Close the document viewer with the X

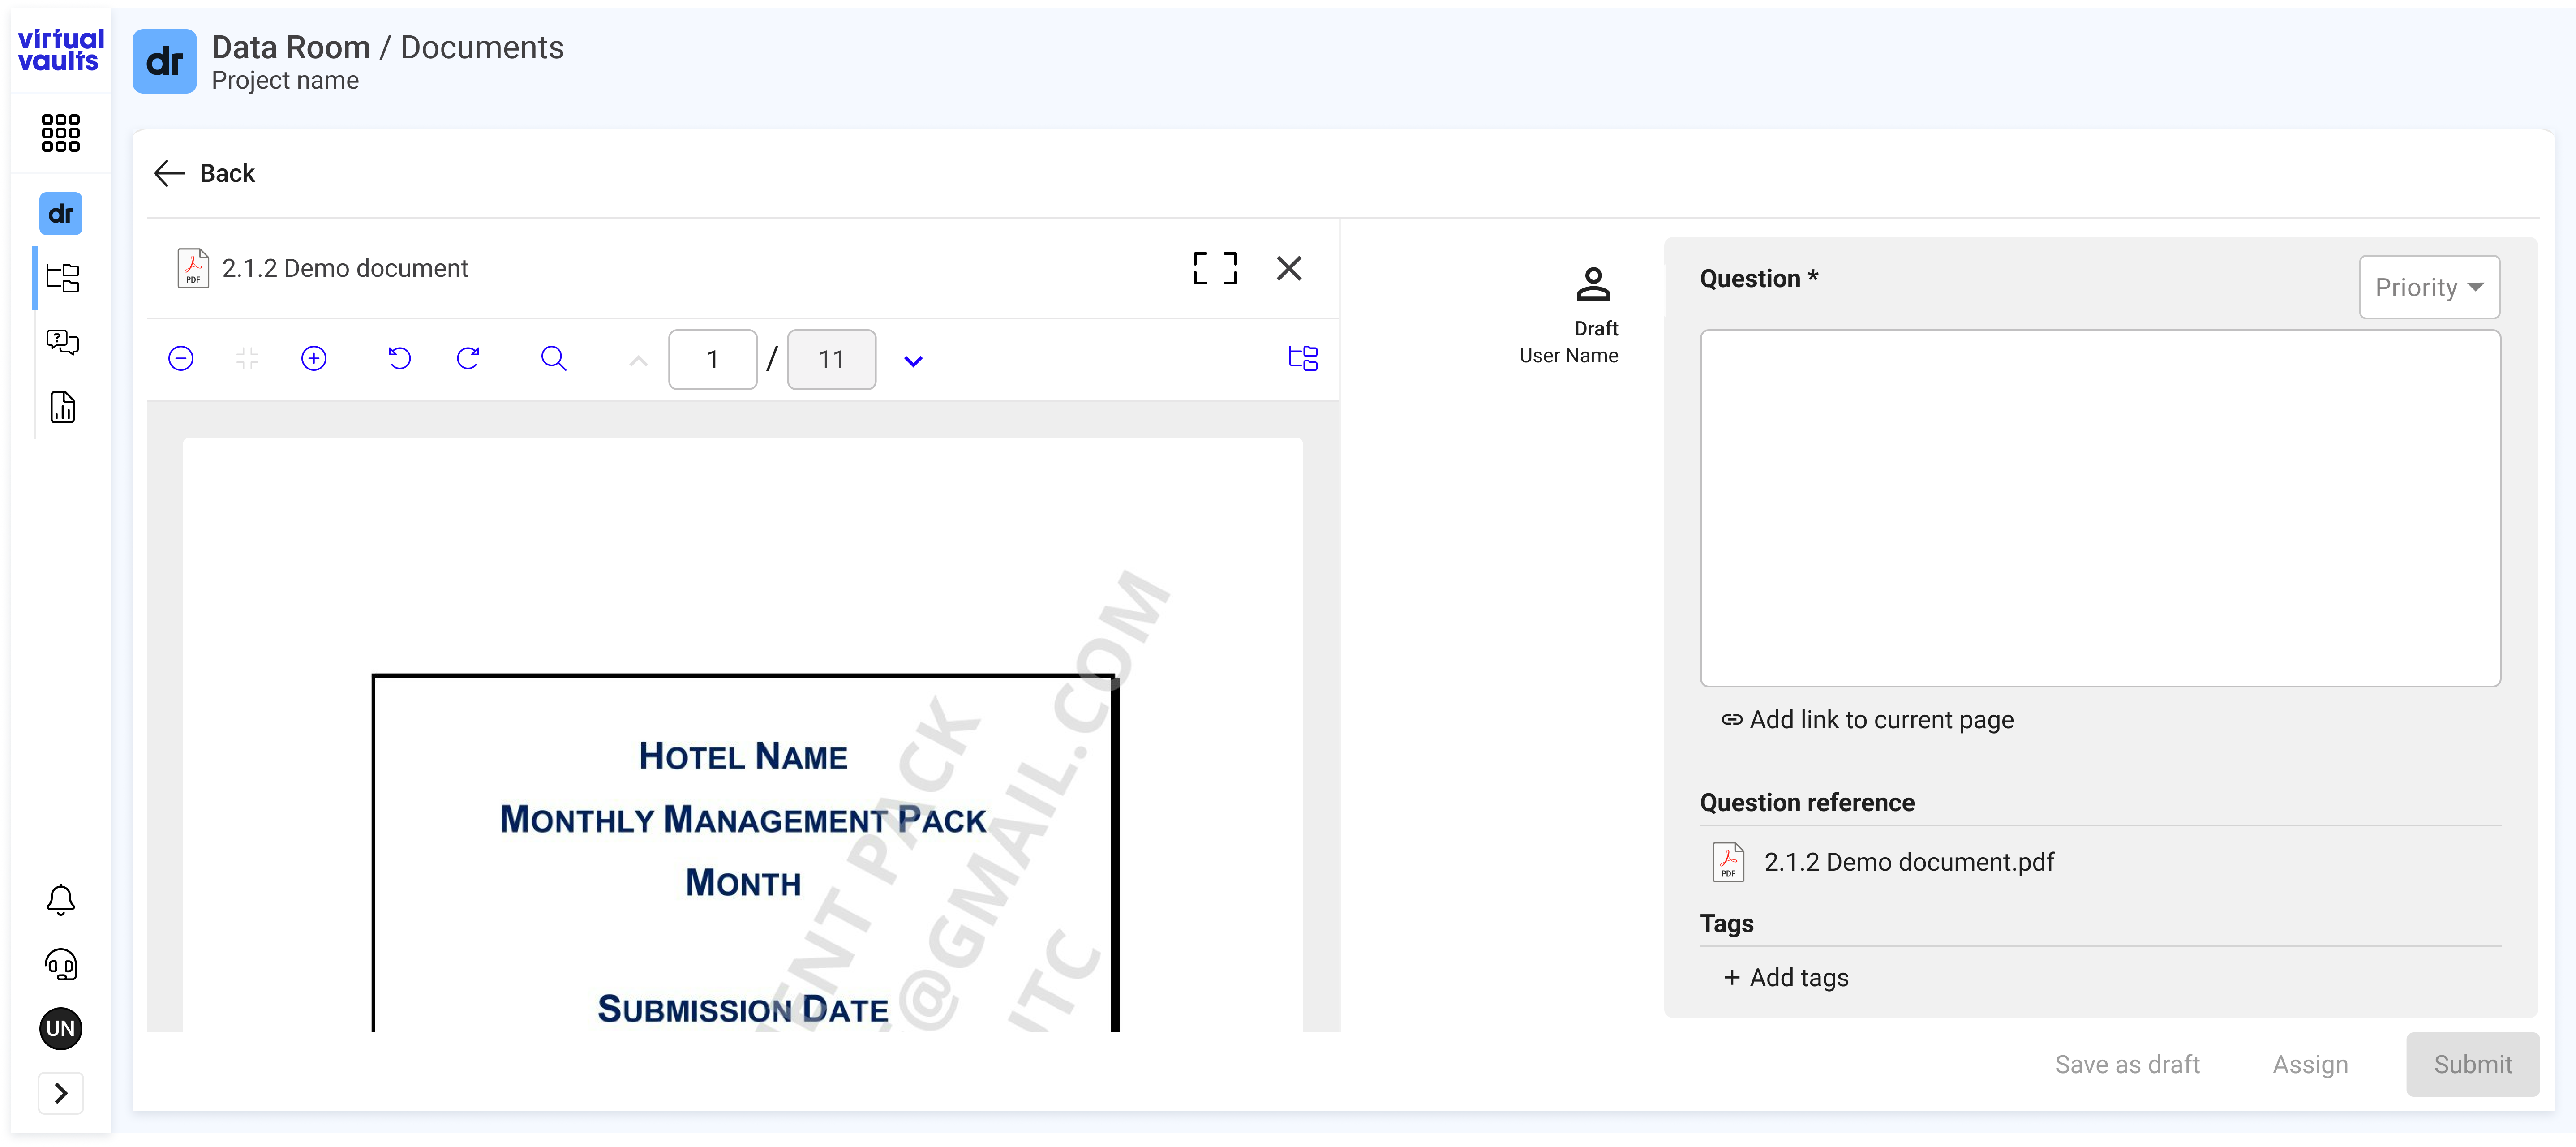click(1288, 268)
